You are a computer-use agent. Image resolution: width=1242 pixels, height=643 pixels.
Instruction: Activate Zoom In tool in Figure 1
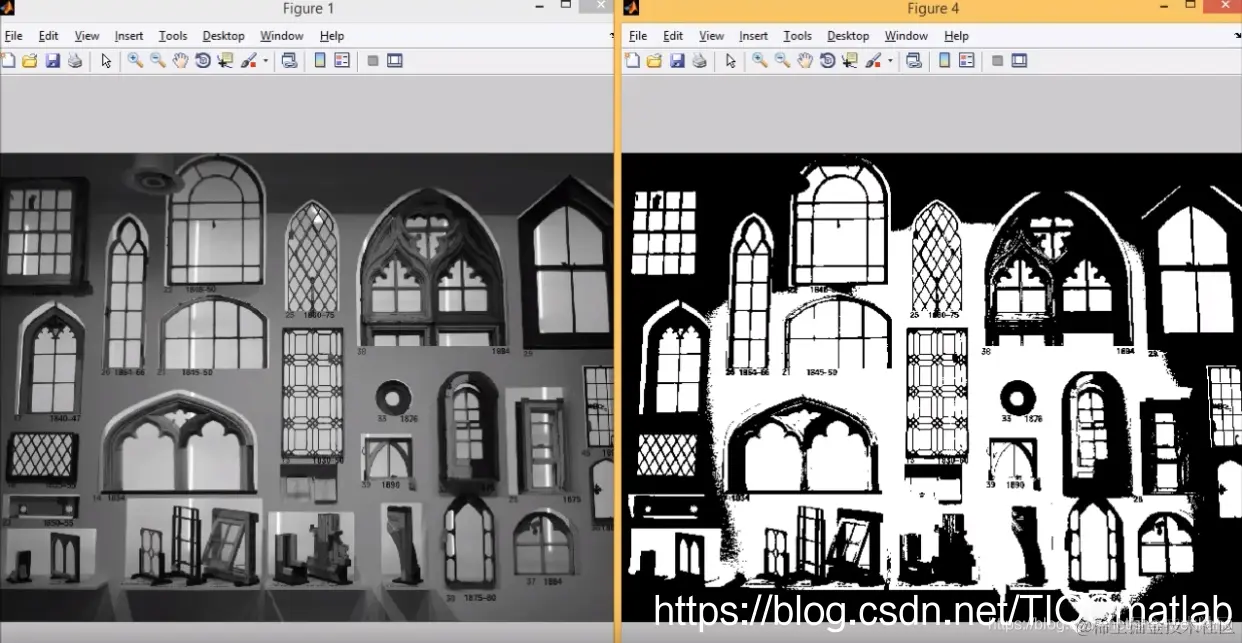tap(135, 61)
